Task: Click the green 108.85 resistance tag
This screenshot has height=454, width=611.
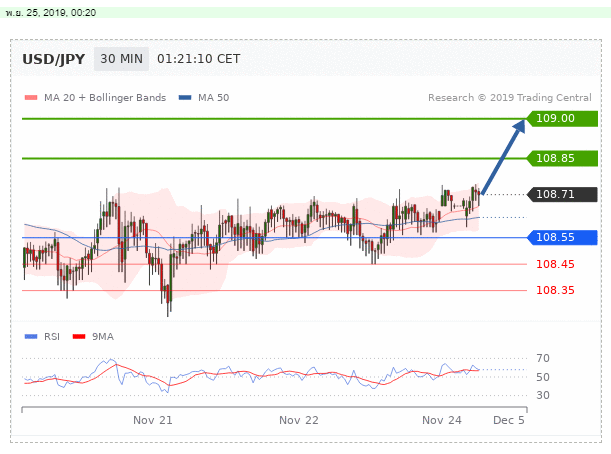Action: click(x=562, y=158)
